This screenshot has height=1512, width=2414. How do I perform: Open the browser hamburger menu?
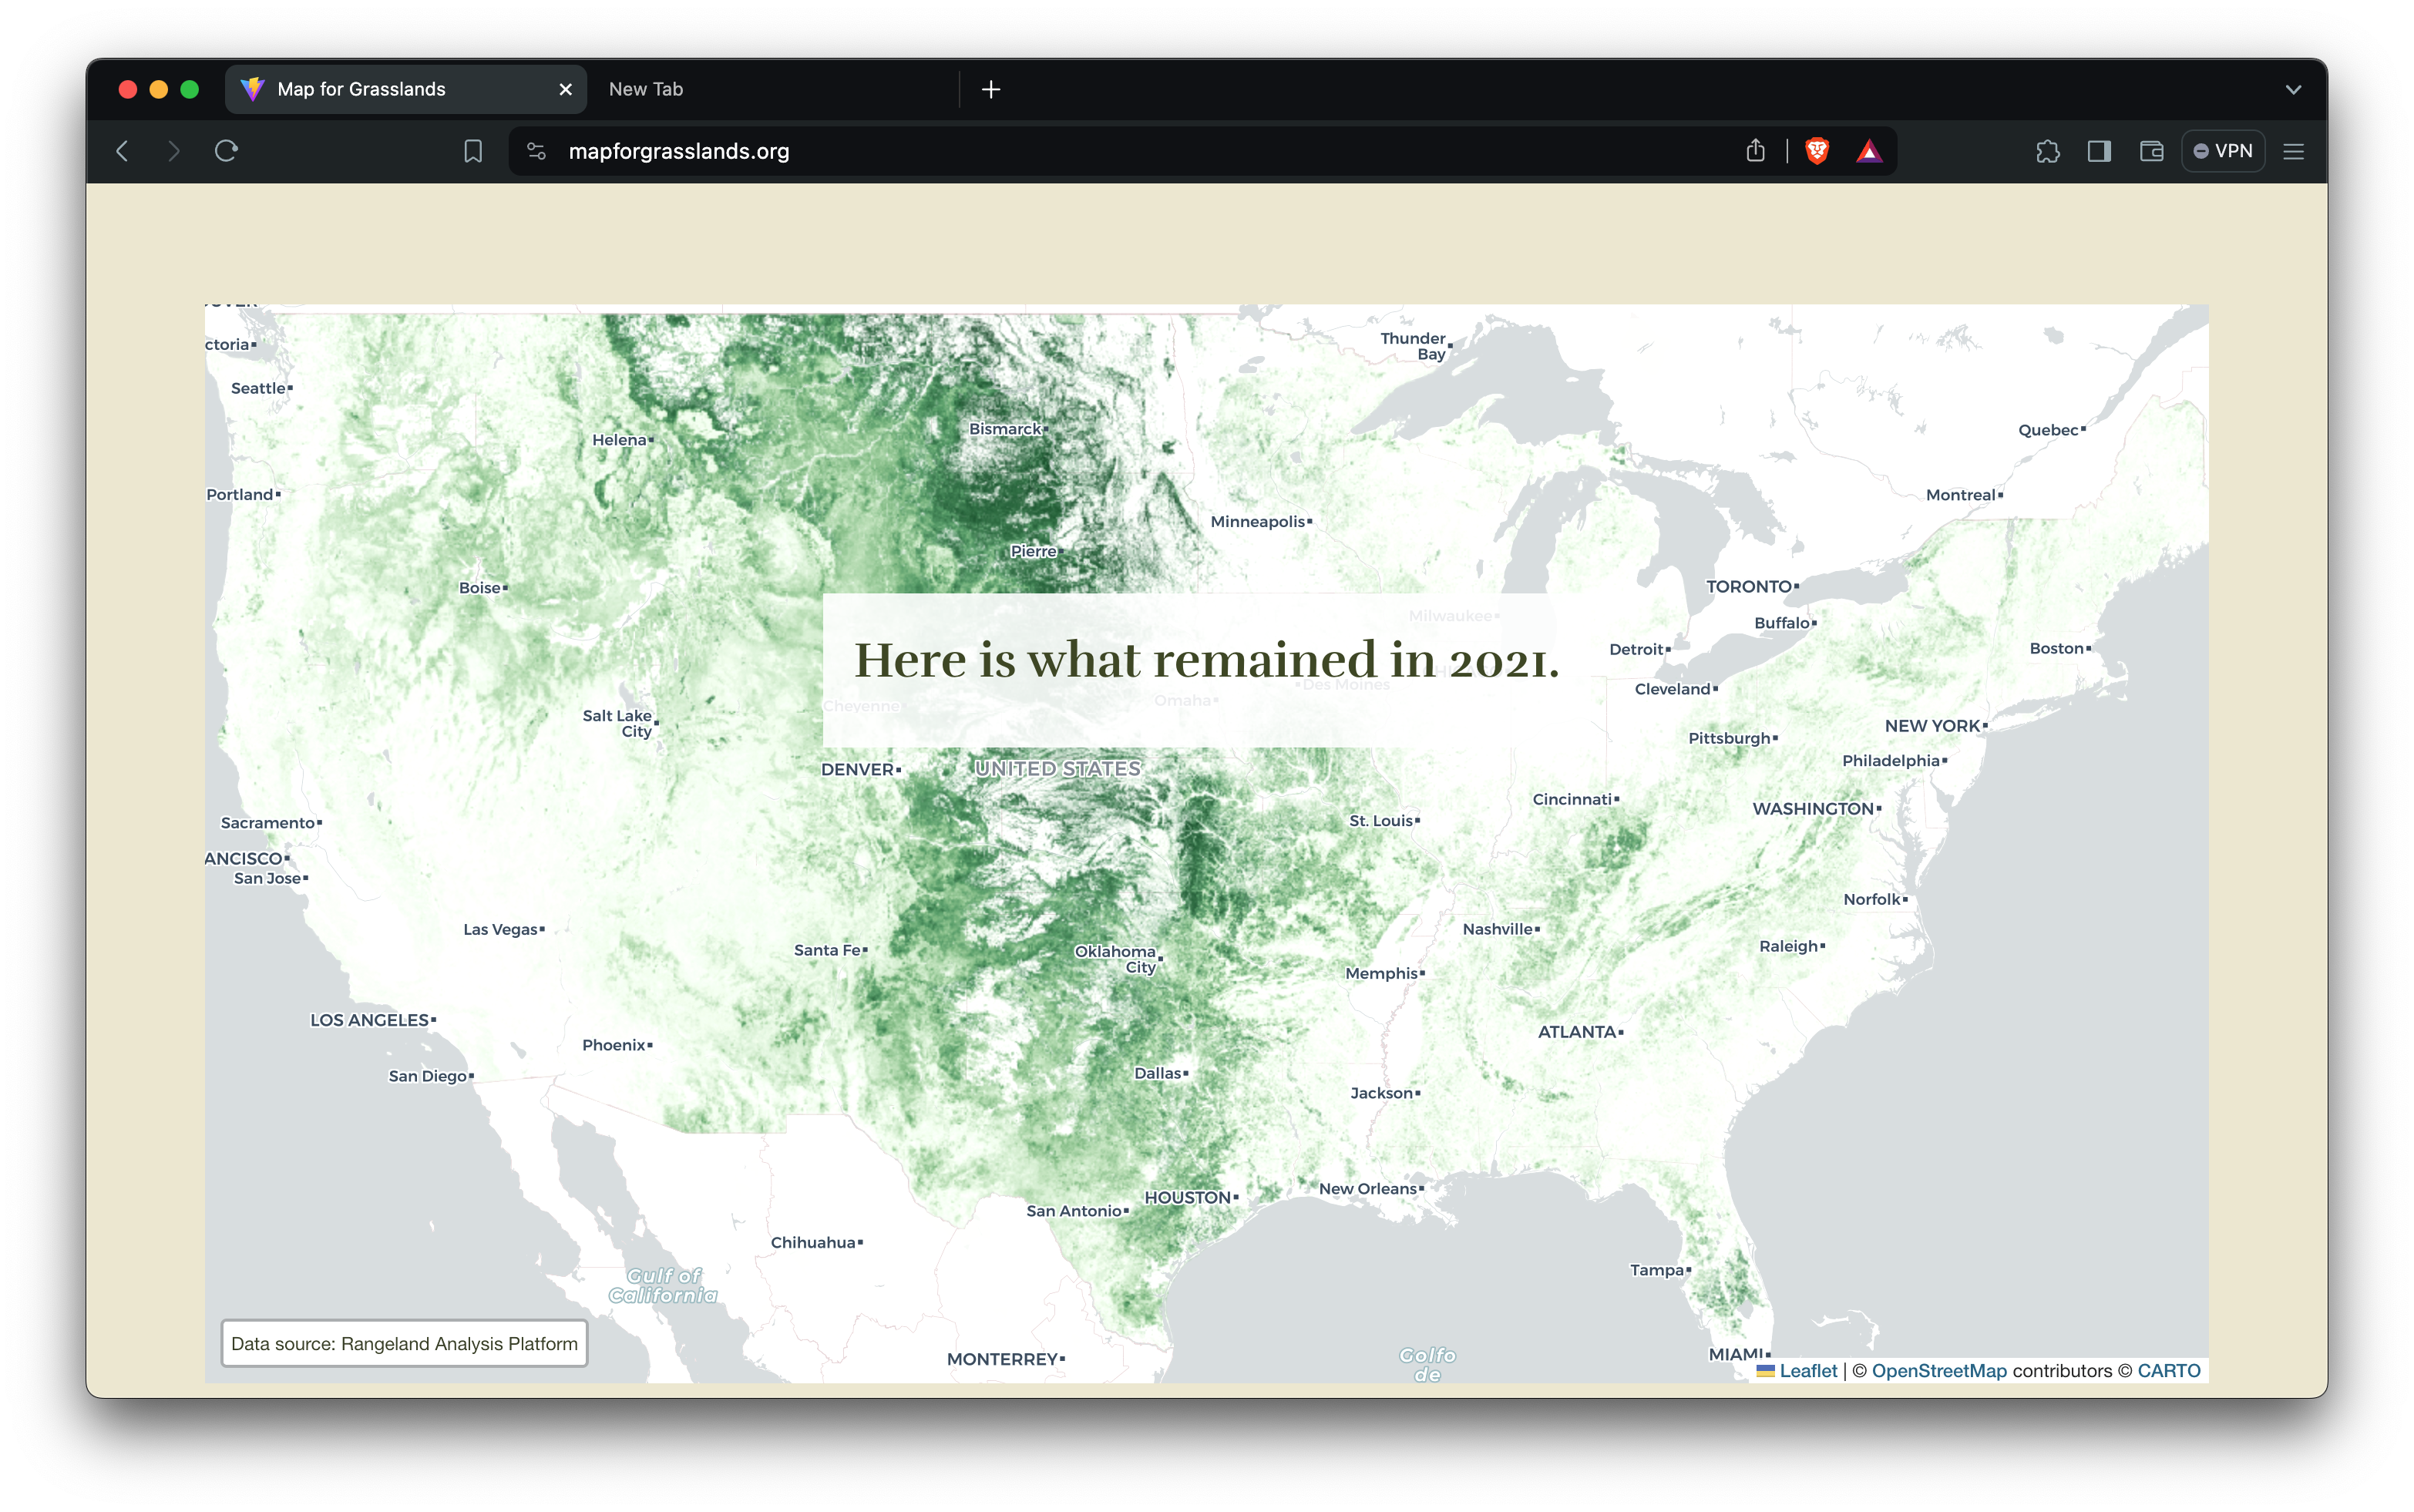coord(2294,151)
